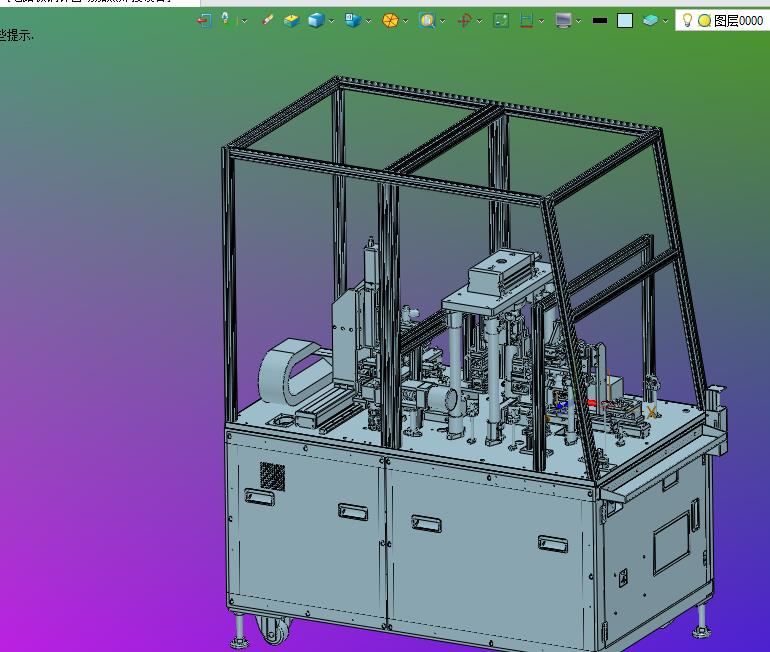
Task: Click the black line color swatch
Action: point(600,21)
